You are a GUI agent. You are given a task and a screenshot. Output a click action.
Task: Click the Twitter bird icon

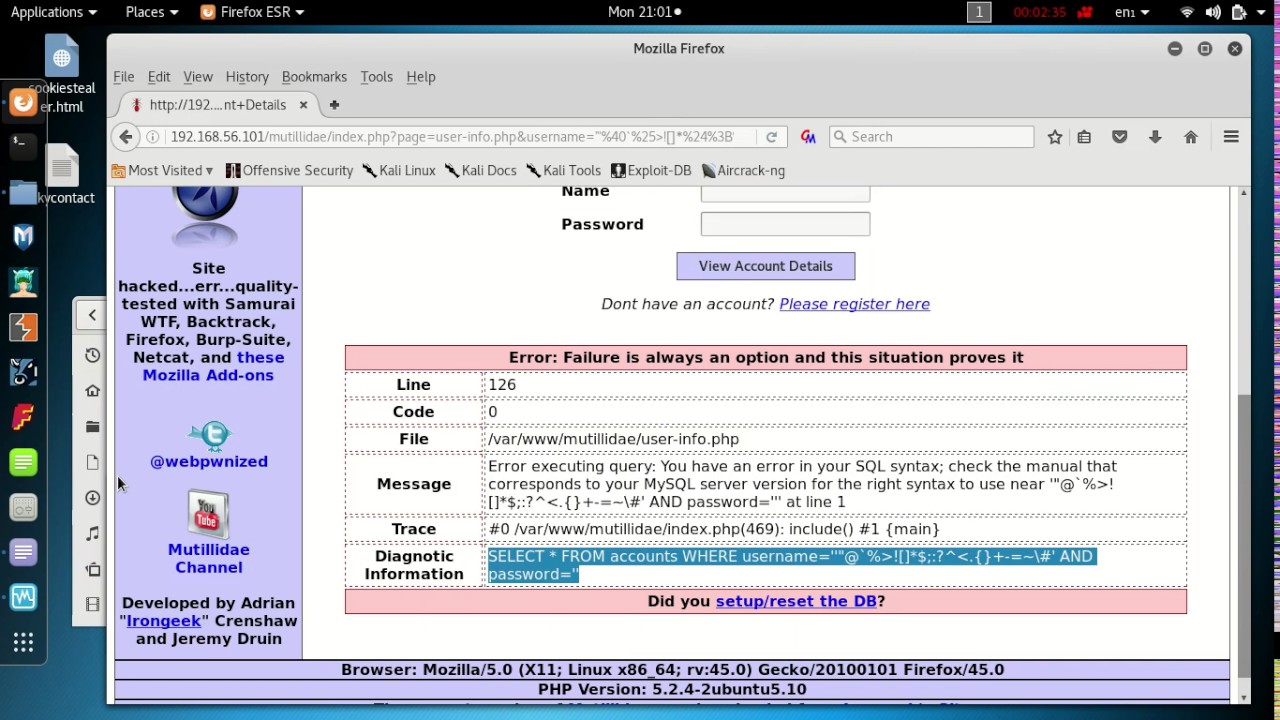coord(209,436)
